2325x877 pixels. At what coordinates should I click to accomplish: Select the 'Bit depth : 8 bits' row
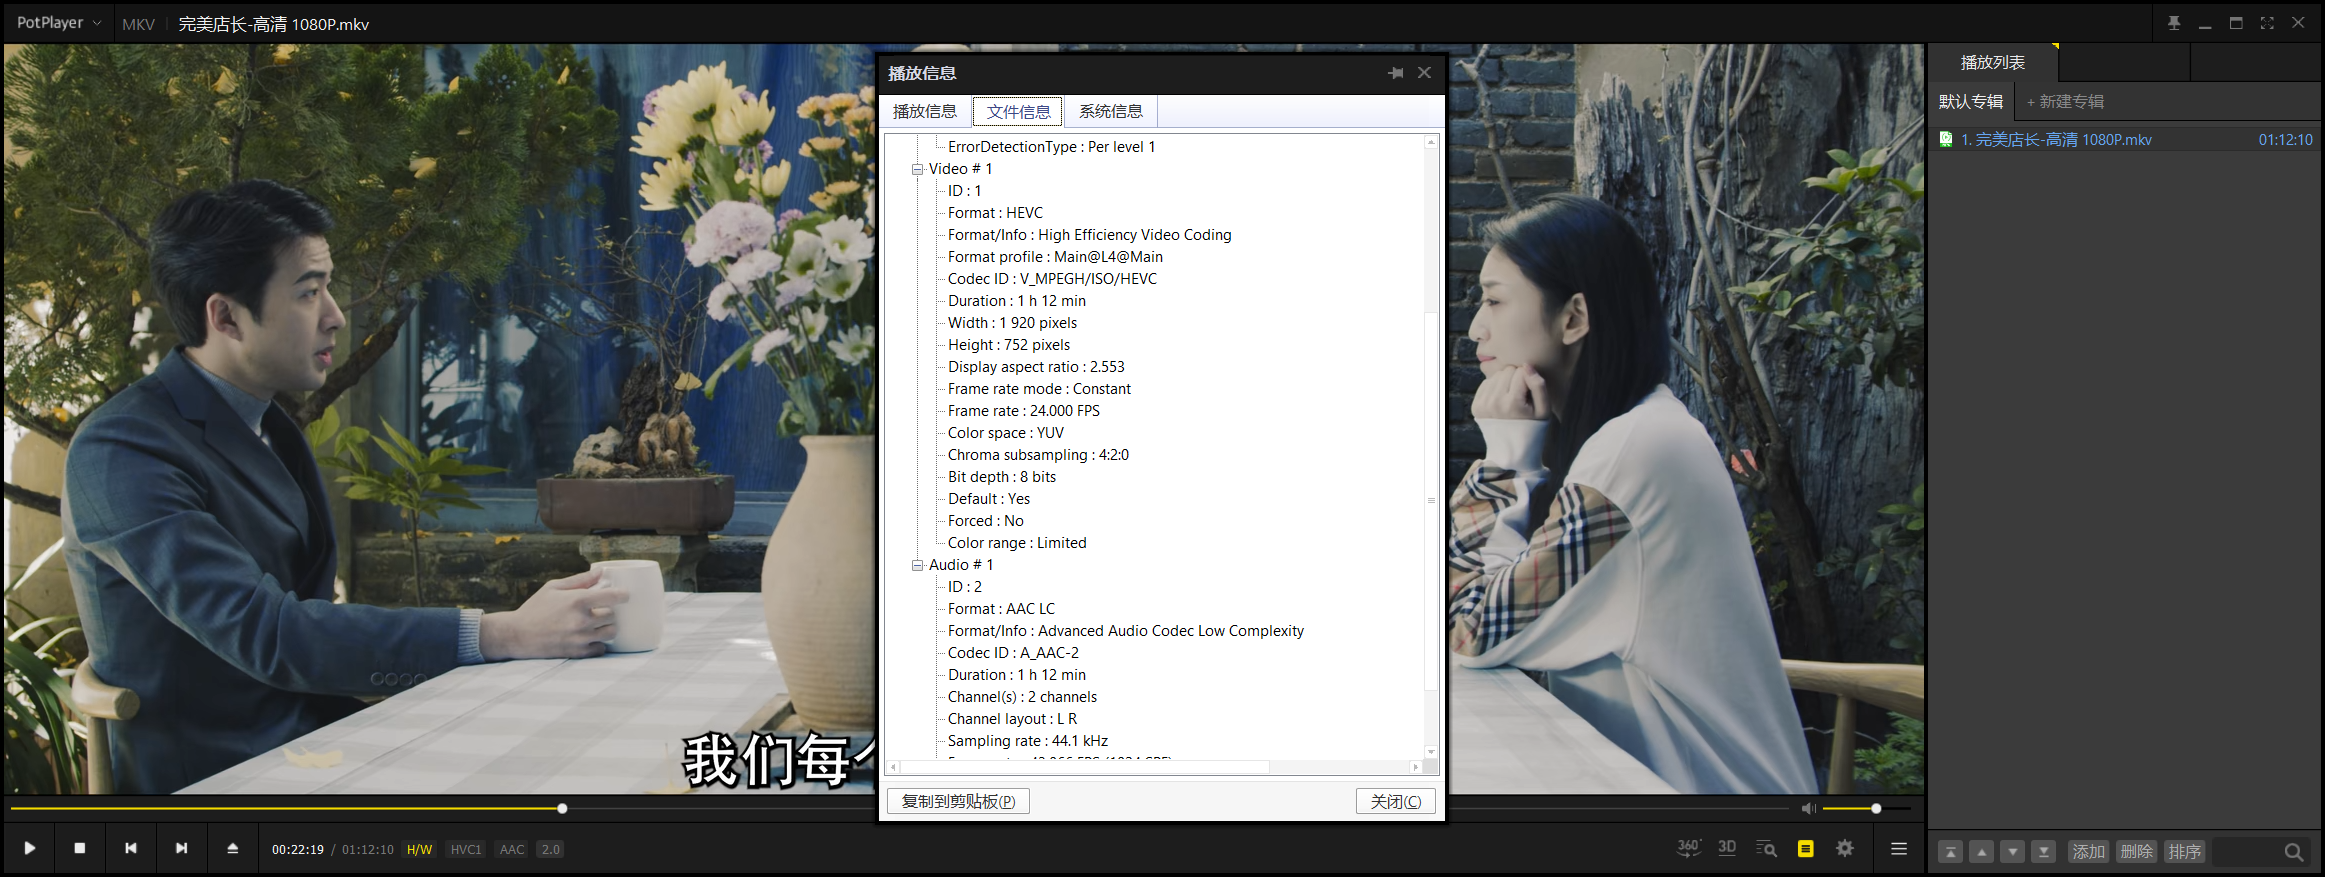point(1002,477)
